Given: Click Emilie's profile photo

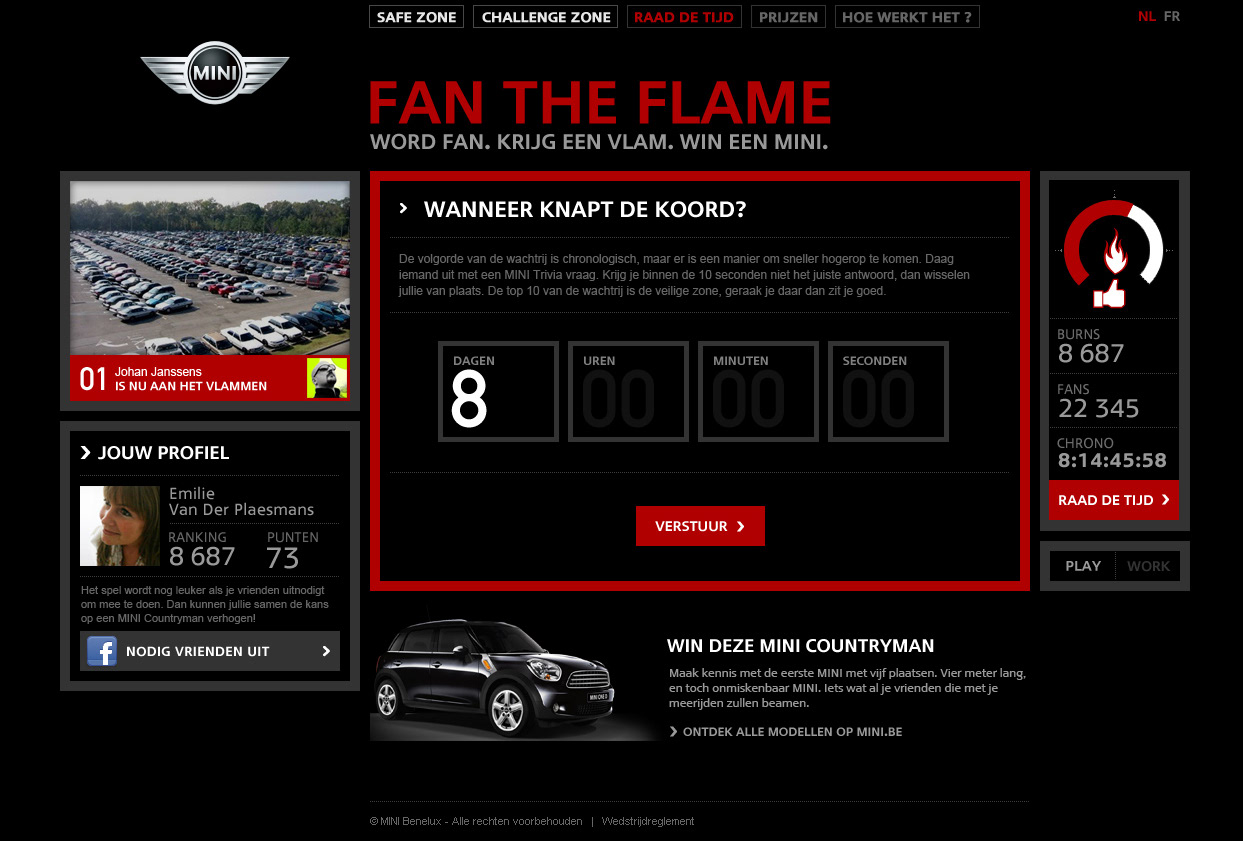Looking at the screenshot, I should [x=120, y=526].
